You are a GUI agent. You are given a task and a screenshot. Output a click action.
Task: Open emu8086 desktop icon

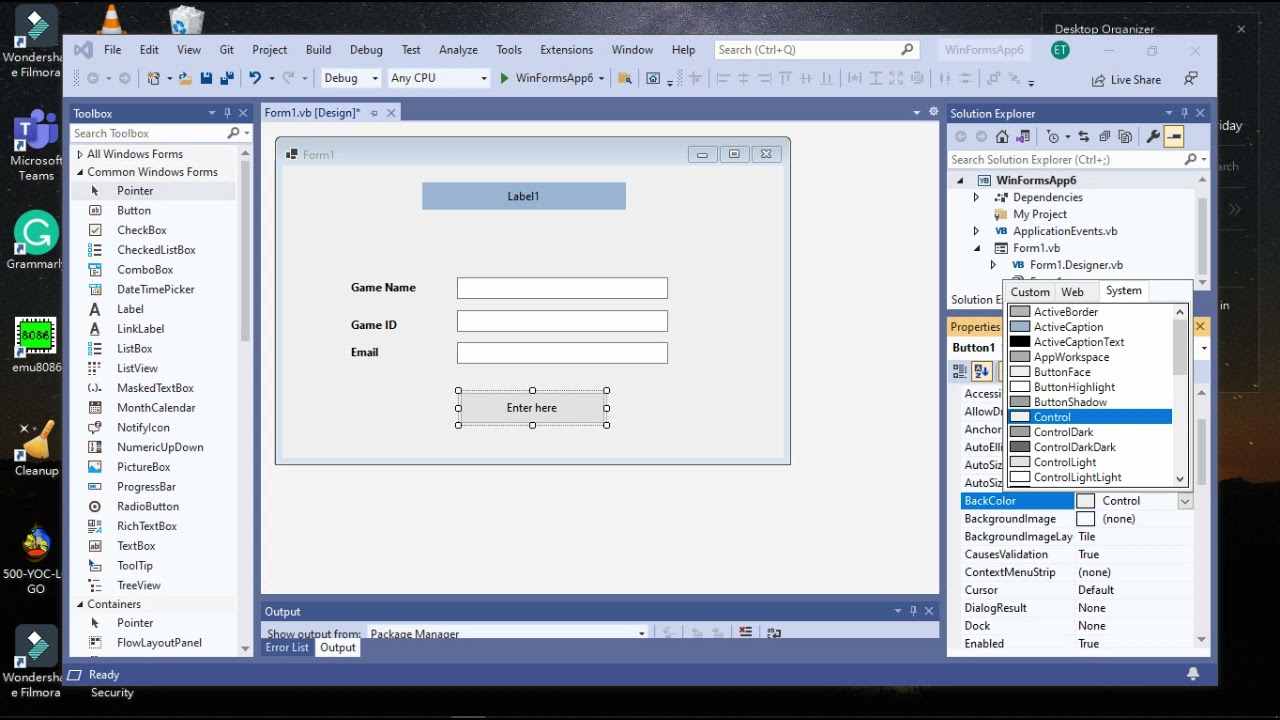[36, 345]
